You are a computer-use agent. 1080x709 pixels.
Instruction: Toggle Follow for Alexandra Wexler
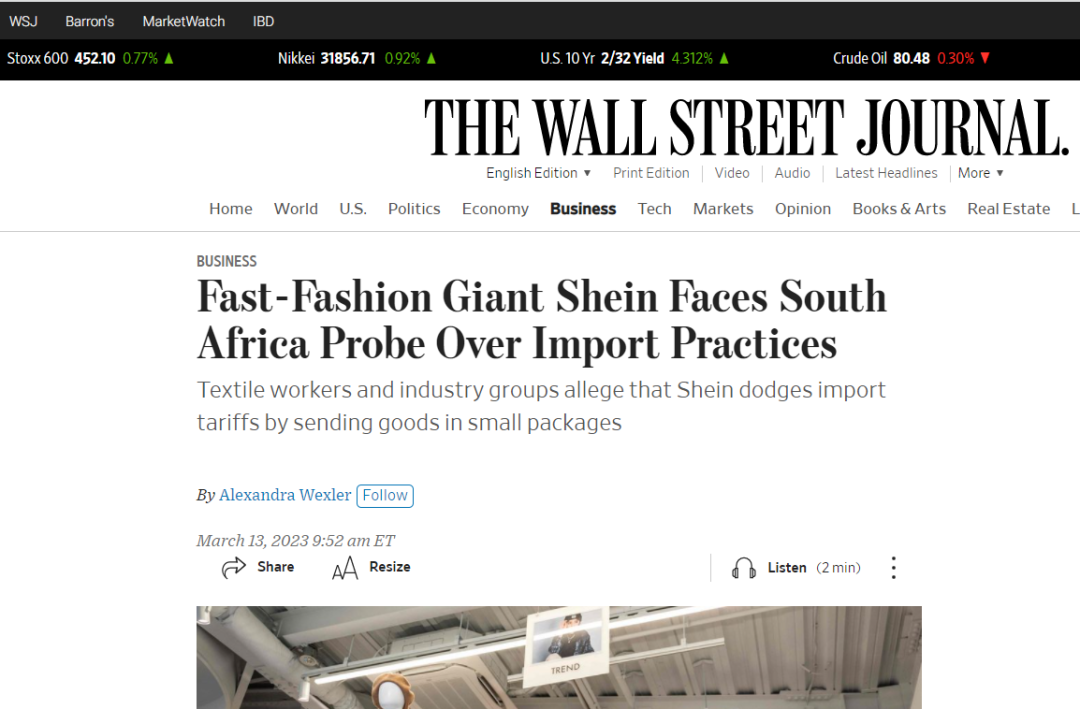(x=385, y=495)
